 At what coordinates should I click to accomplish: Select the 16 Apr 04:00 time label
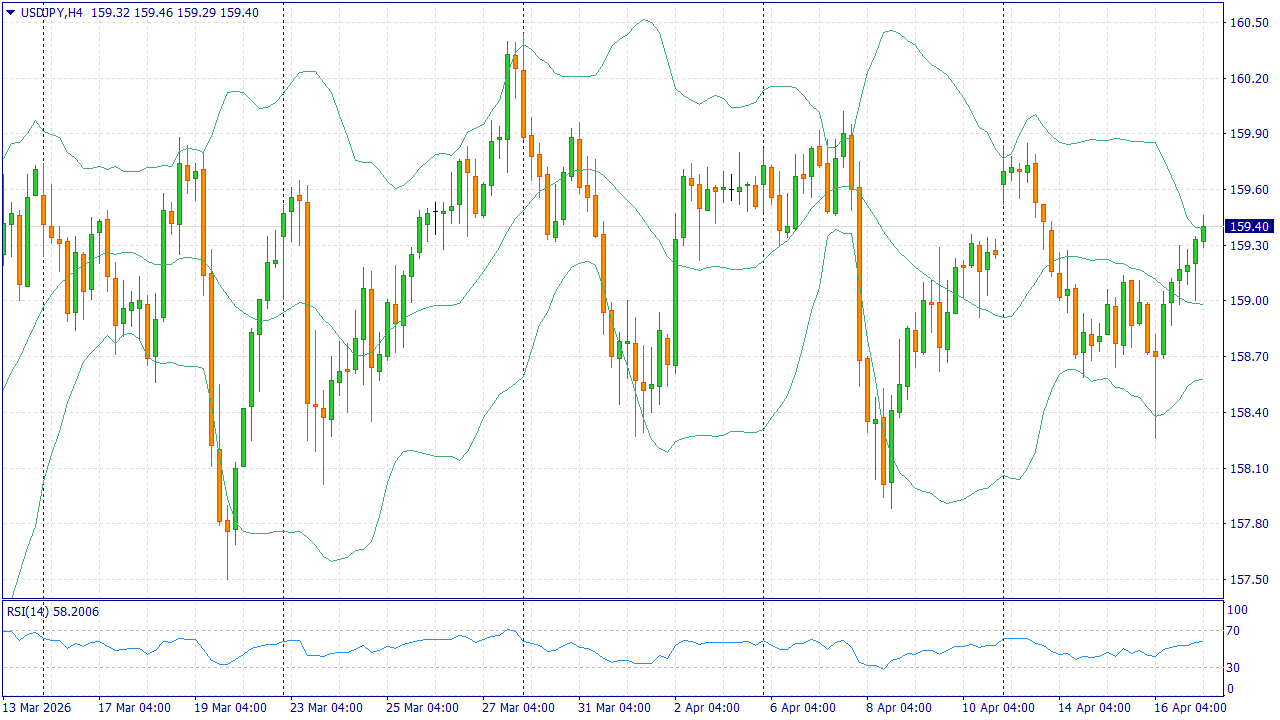pos(1189,707)
